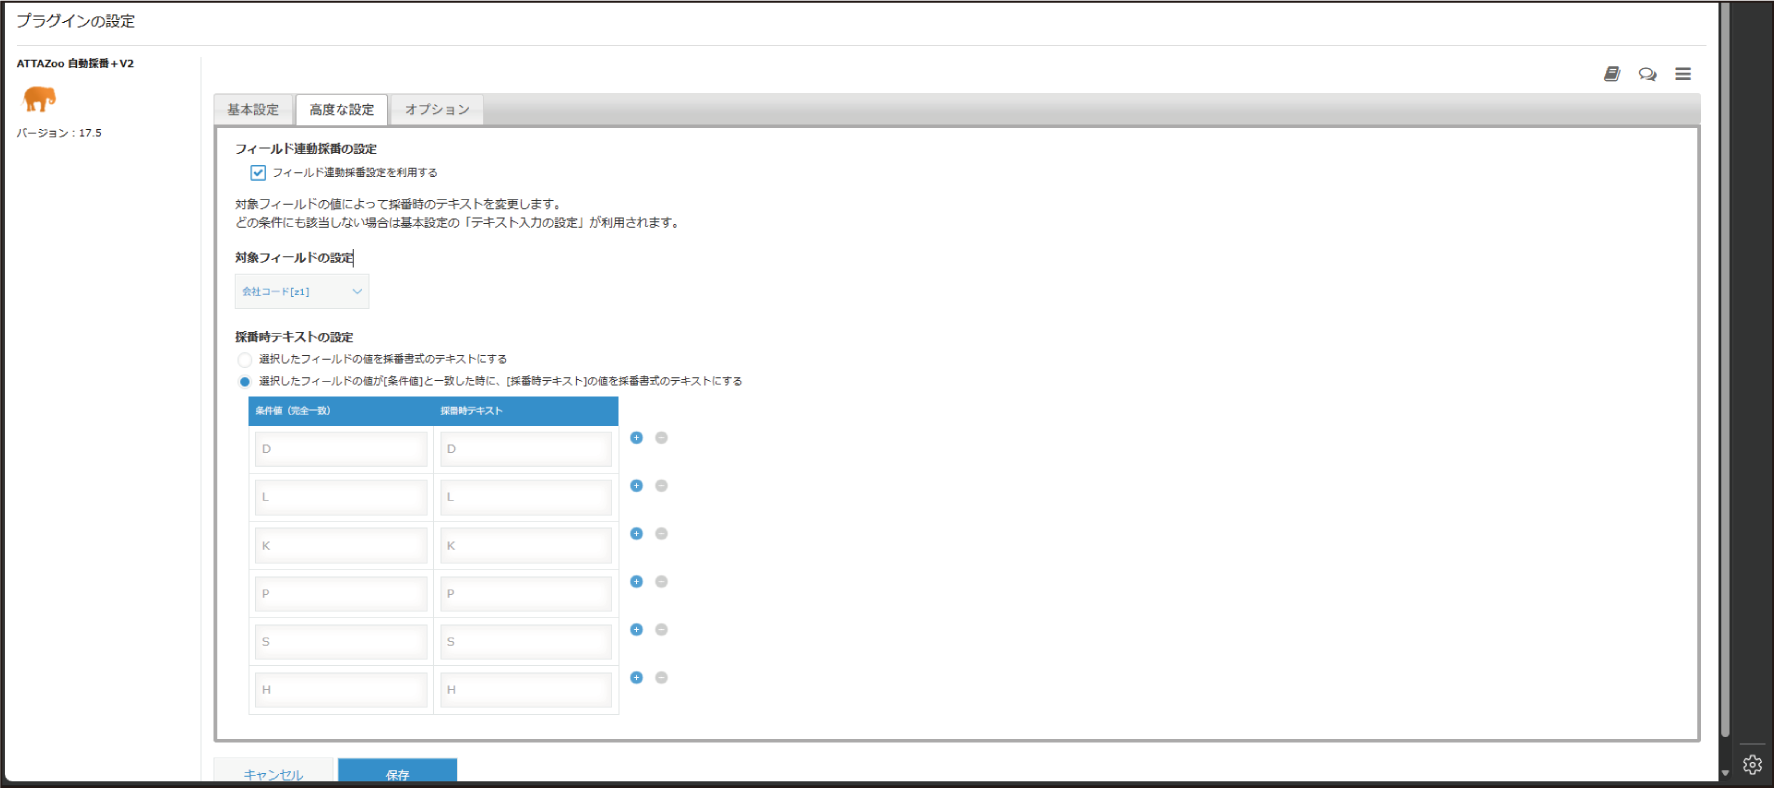Click the キャンセル button

[274, 772]
